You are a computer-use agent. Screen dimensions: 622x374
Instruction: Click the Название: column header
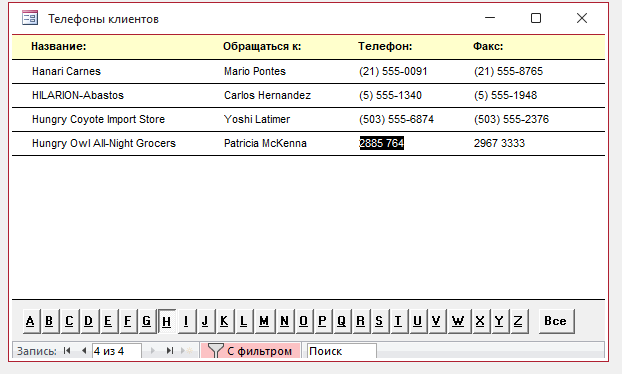[x=59, y=46]
